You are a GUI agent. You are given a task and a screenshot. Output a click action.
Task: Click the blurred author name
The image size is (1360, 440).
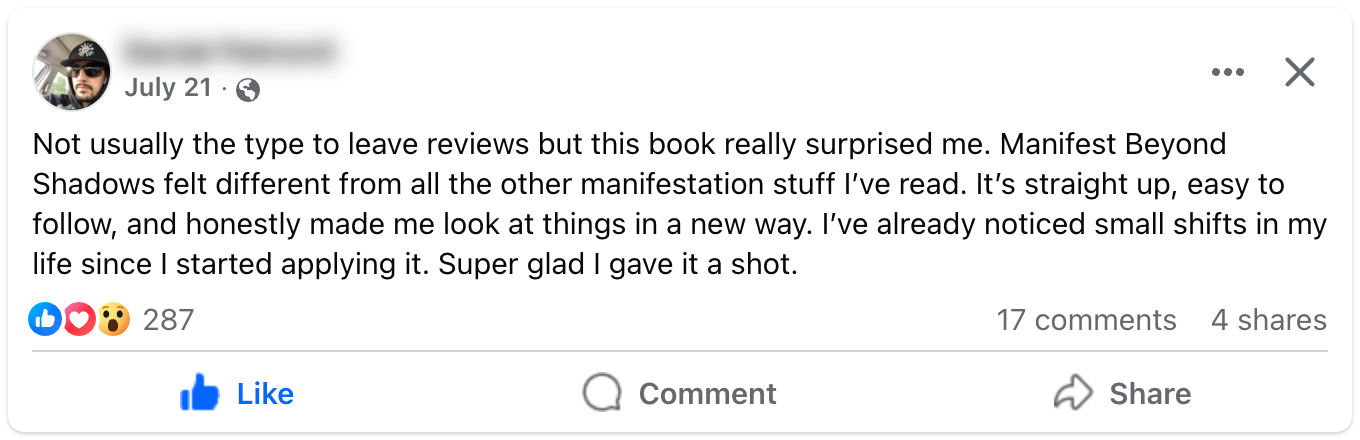(230, 49)
